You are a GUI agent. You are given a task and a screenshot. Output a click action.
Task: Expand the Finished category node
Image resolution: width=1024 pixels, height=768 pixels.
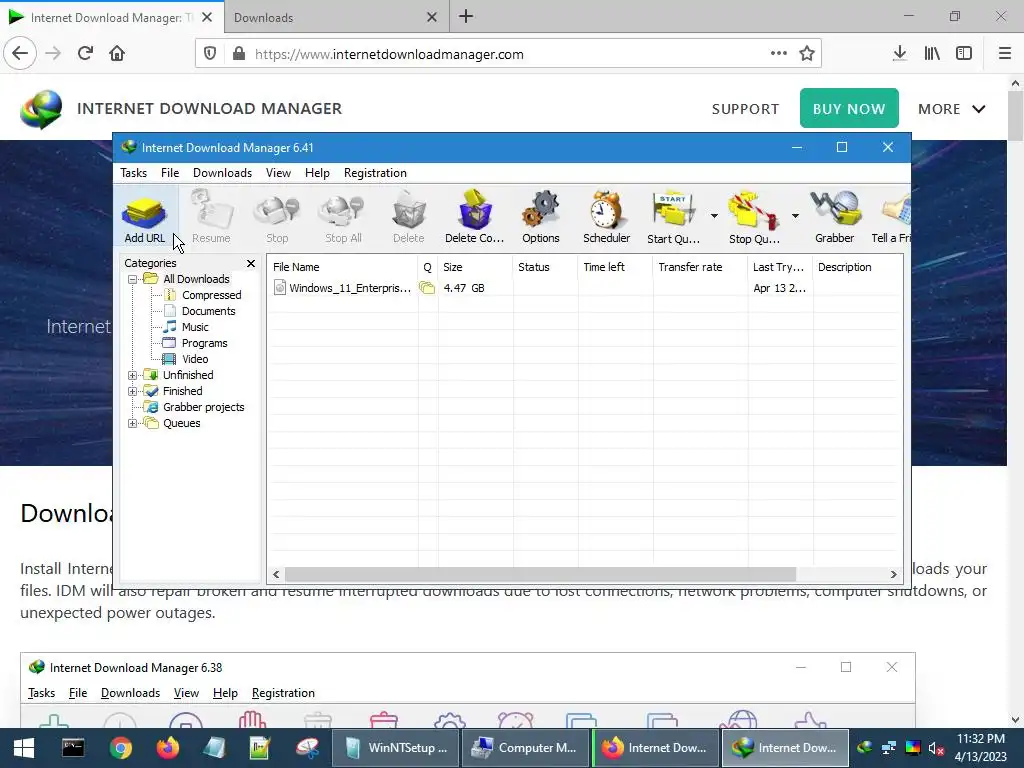[133, 391]
